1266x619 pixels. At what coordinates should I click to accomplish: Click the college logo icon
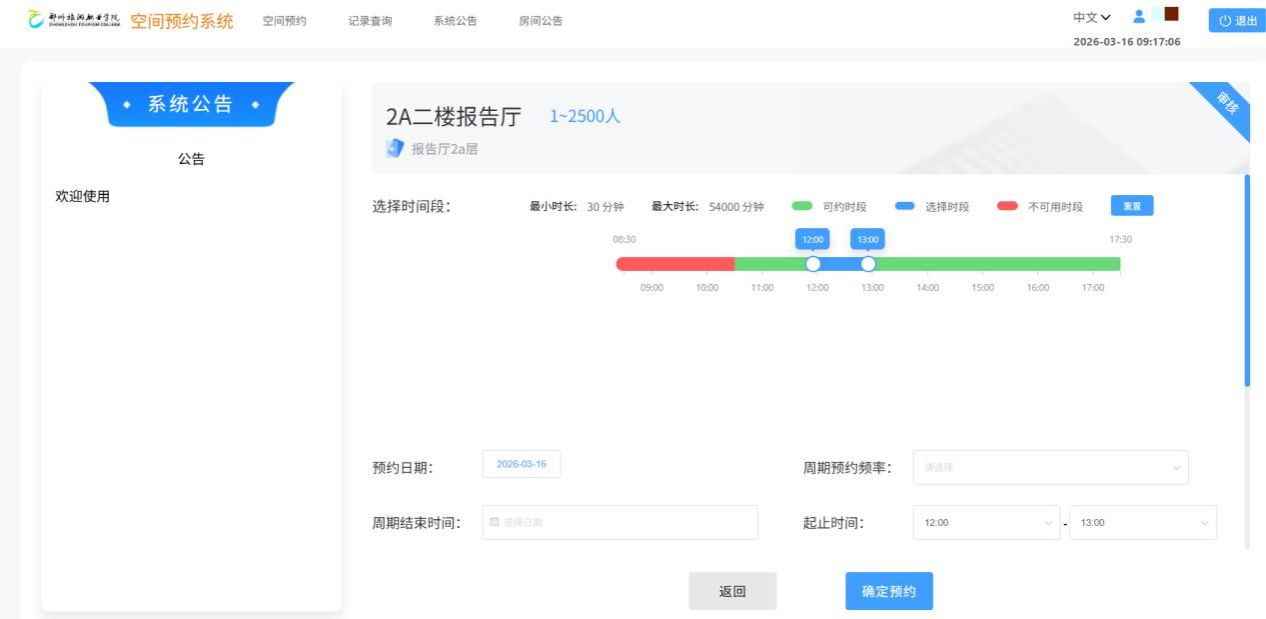(37, 21)
